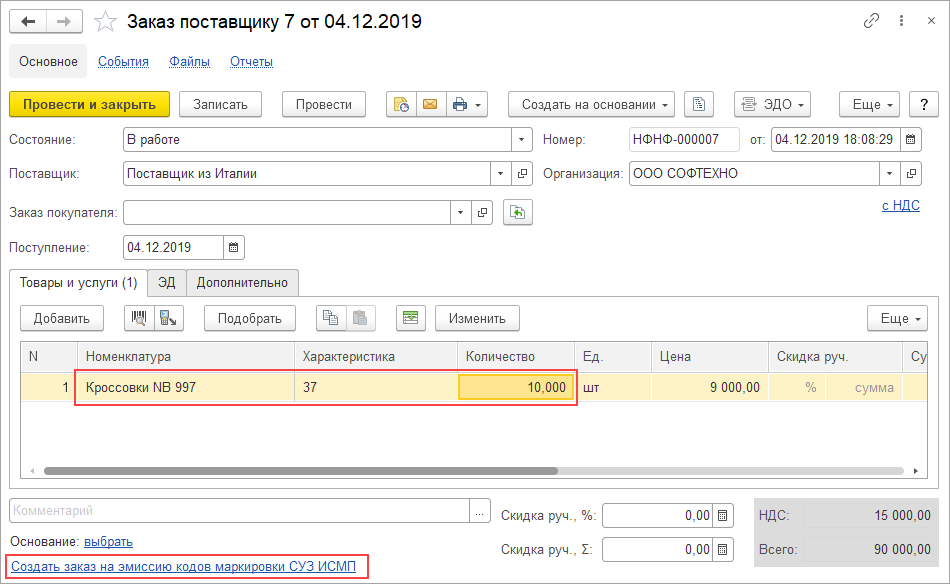Click load from data terminal icon
This screenshot has height=584, width=950.
[x=168, y=318]
